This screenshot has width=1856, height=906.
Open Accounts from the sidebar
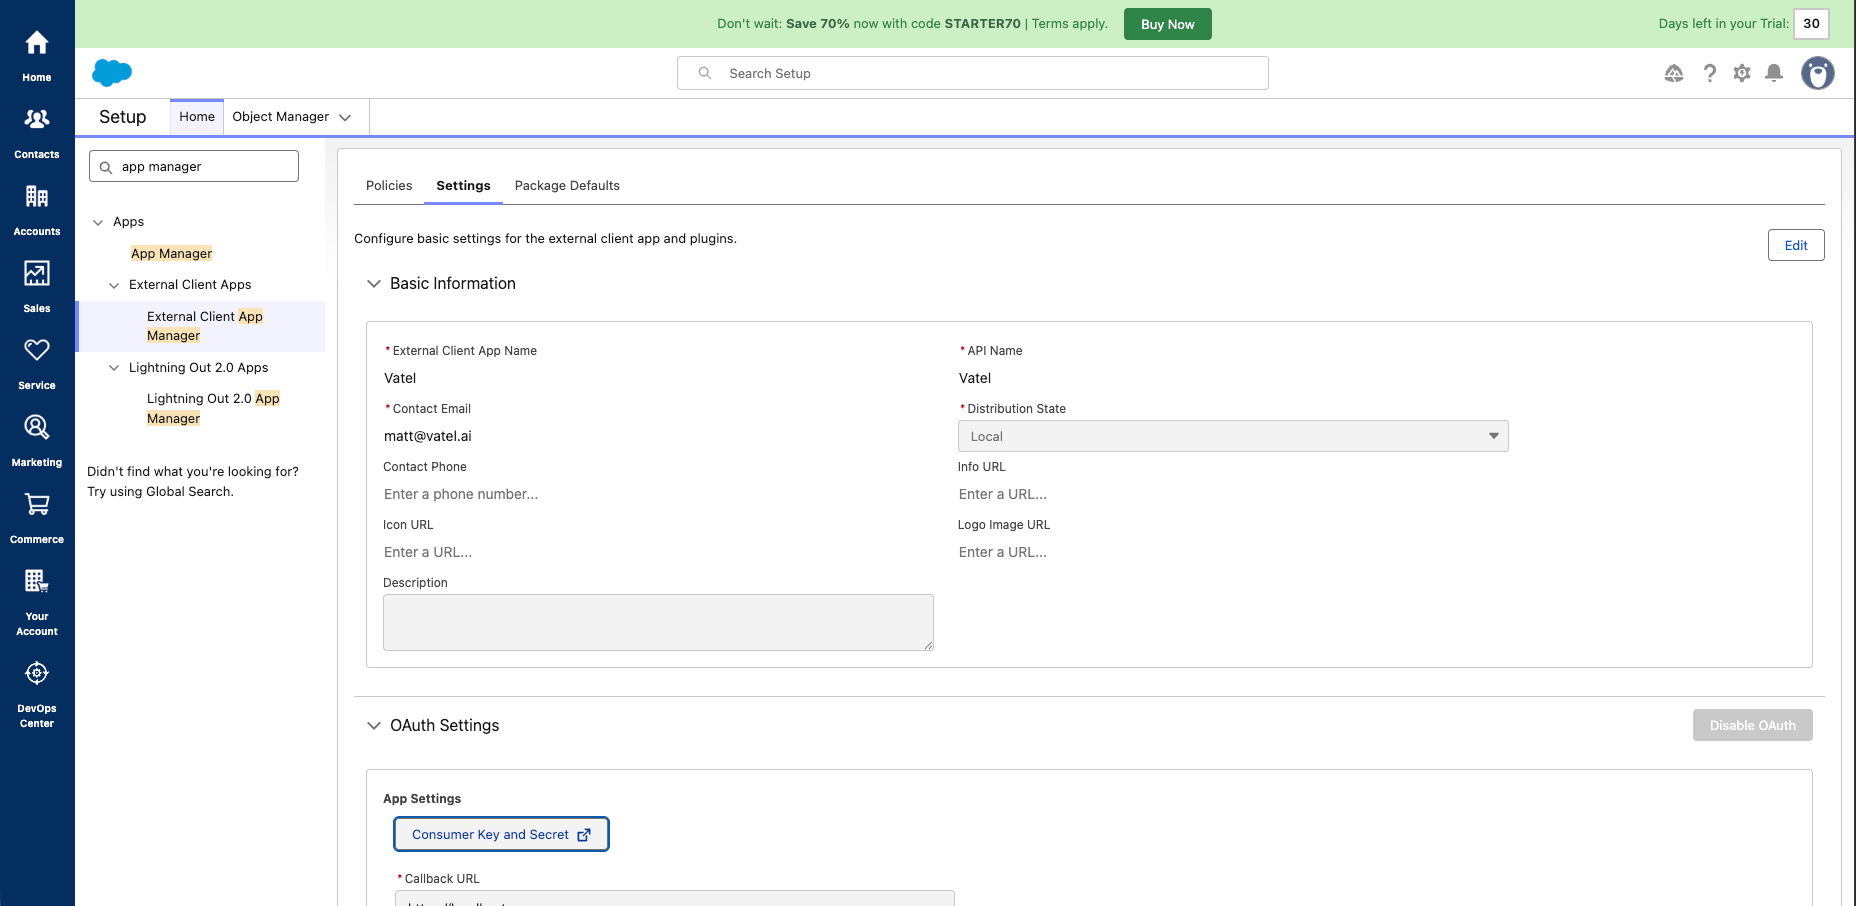point(37,196)
